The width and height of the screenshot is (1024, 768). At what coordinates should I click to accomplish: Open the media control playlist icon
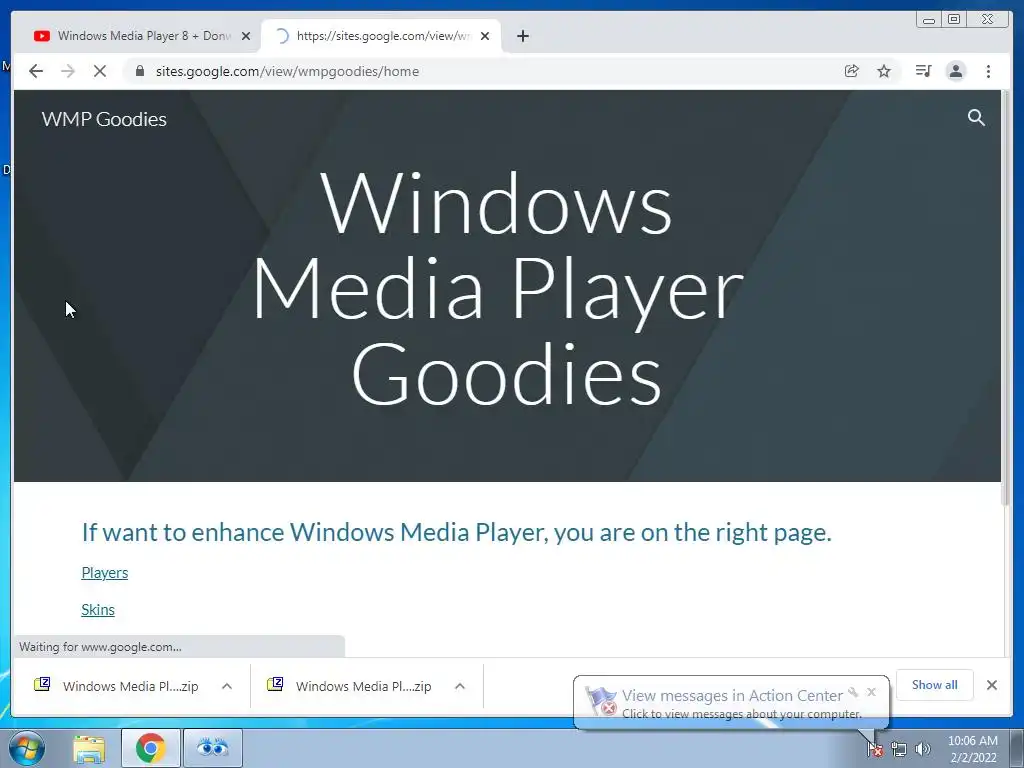[x=923, y=71]
